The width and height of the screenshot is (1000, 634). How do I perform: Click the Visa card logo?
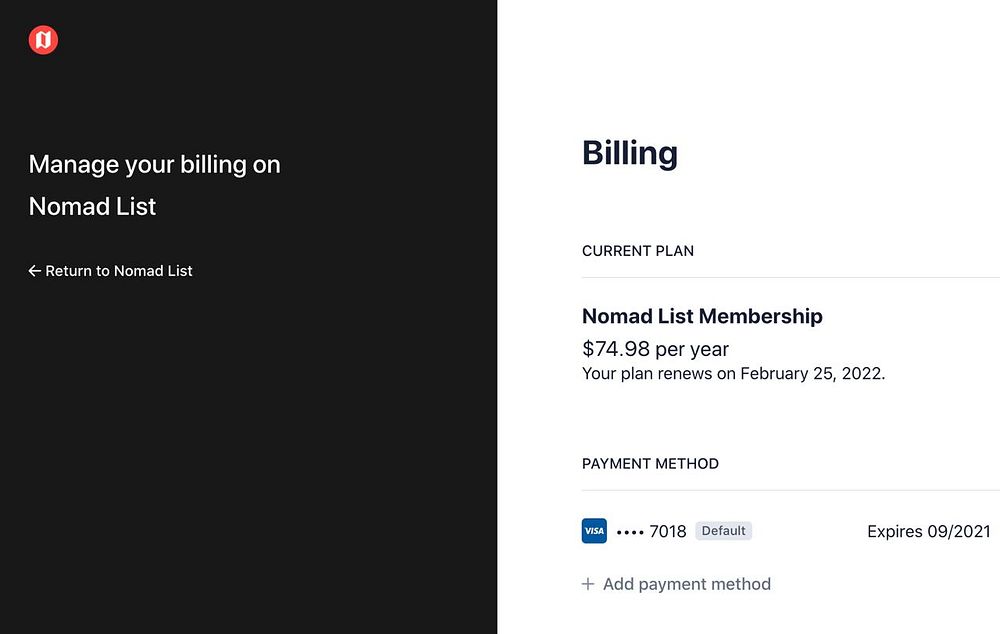coord(594,531)
